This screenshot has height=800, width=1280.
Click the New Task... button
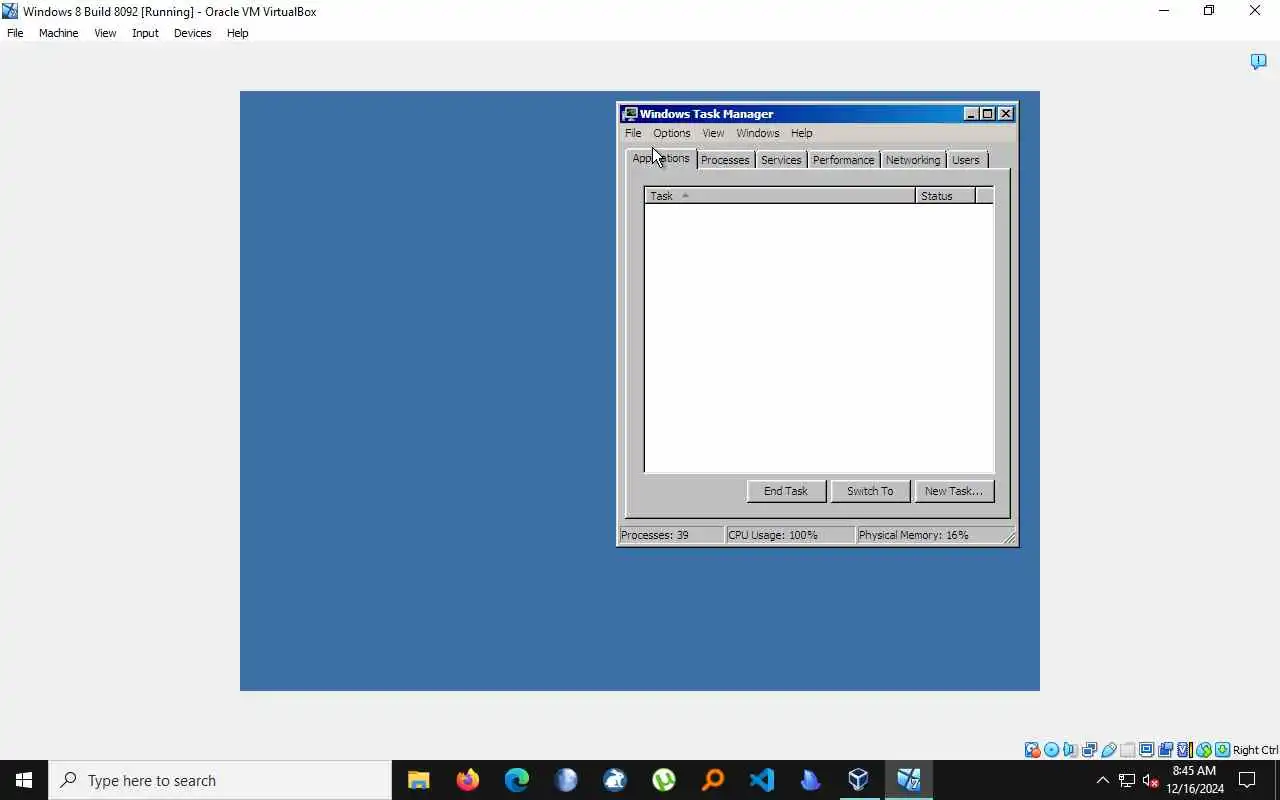[x=954, y=491]
